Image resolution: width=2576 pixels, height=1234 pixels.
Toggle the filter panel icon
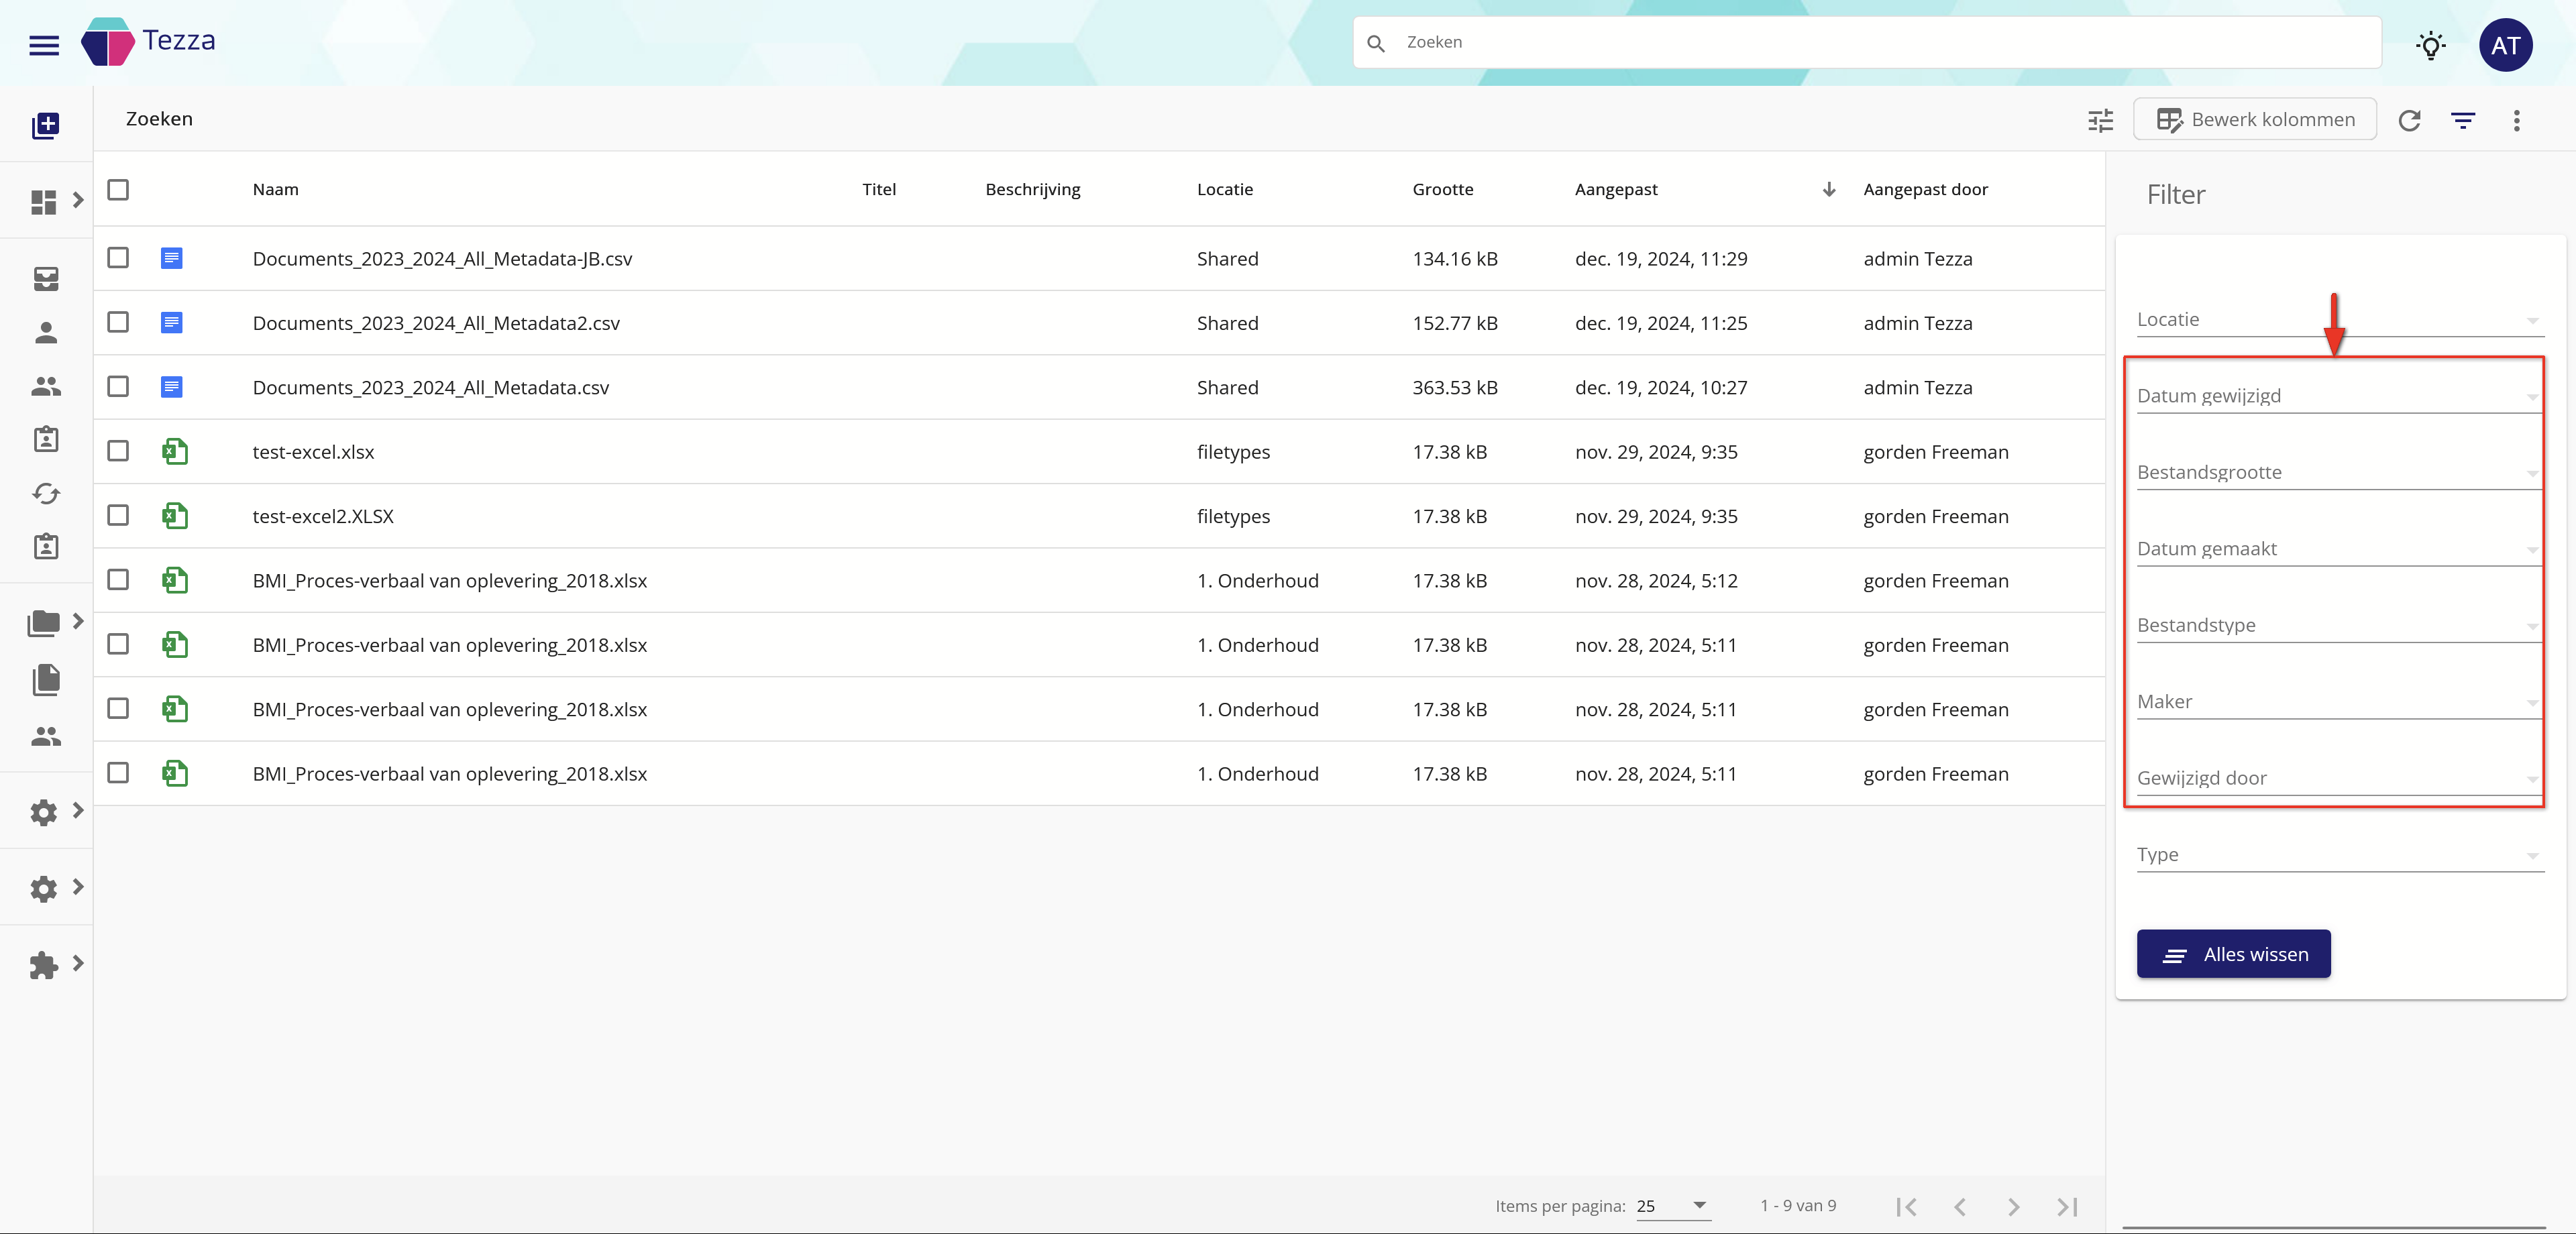point(2463,120)
